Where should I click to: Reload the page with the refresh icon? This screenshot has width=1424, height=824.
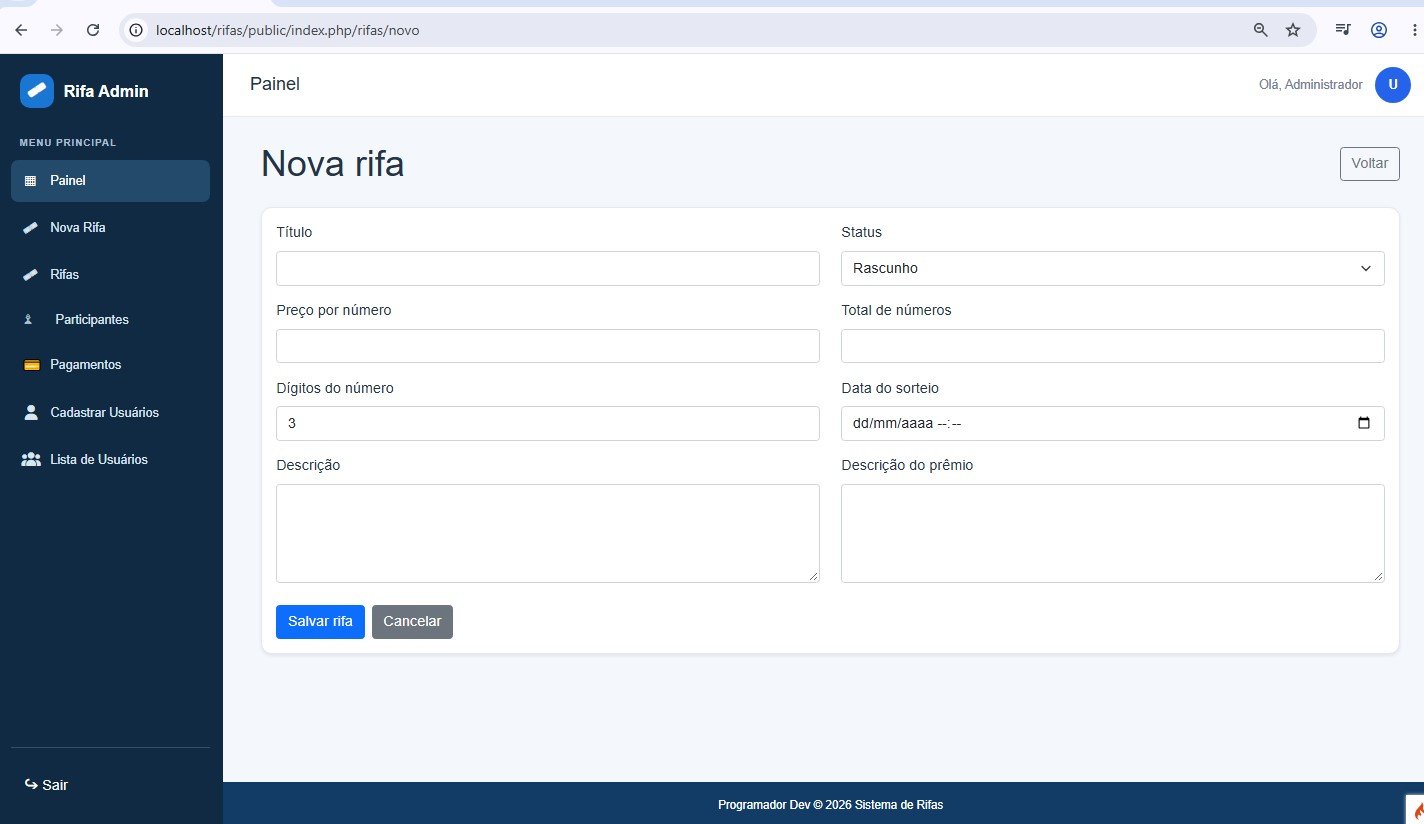93,30
